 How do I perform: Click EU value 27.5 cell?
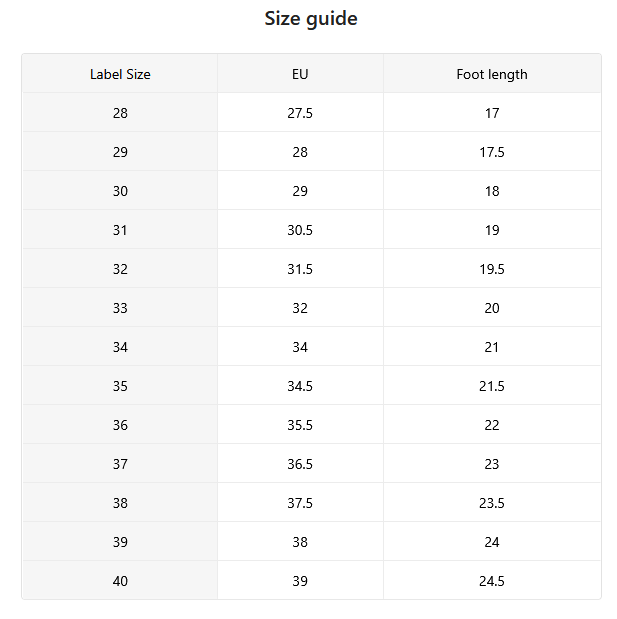coord(300,113)
